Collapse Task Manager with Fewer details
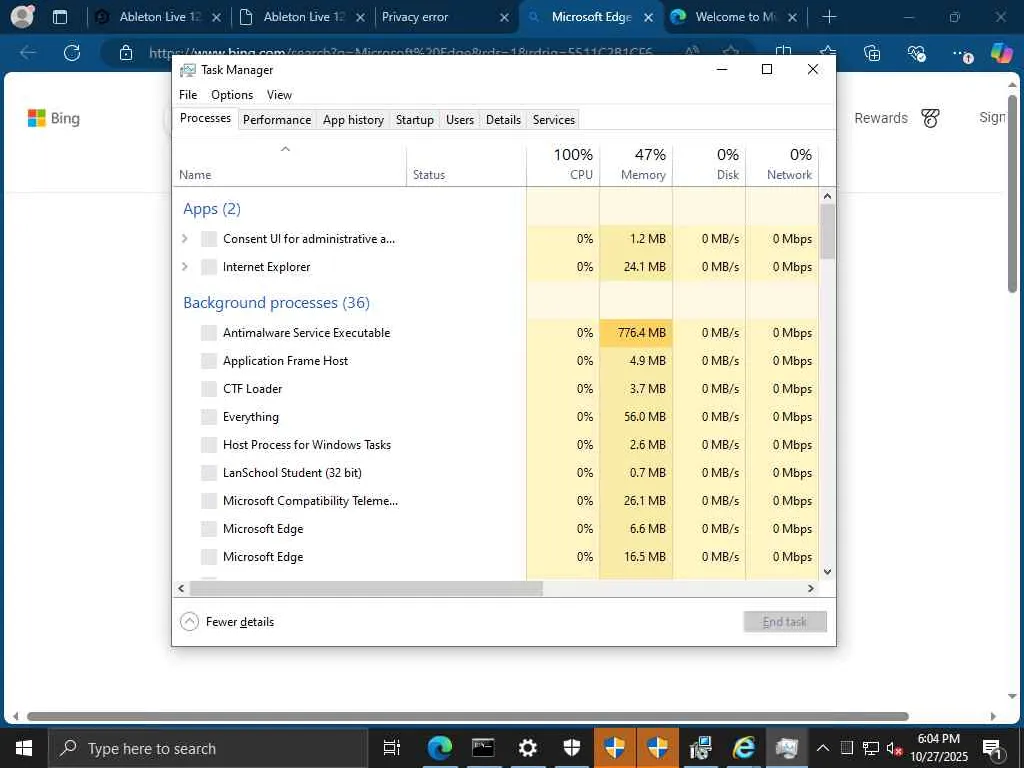 coord(227,622)
